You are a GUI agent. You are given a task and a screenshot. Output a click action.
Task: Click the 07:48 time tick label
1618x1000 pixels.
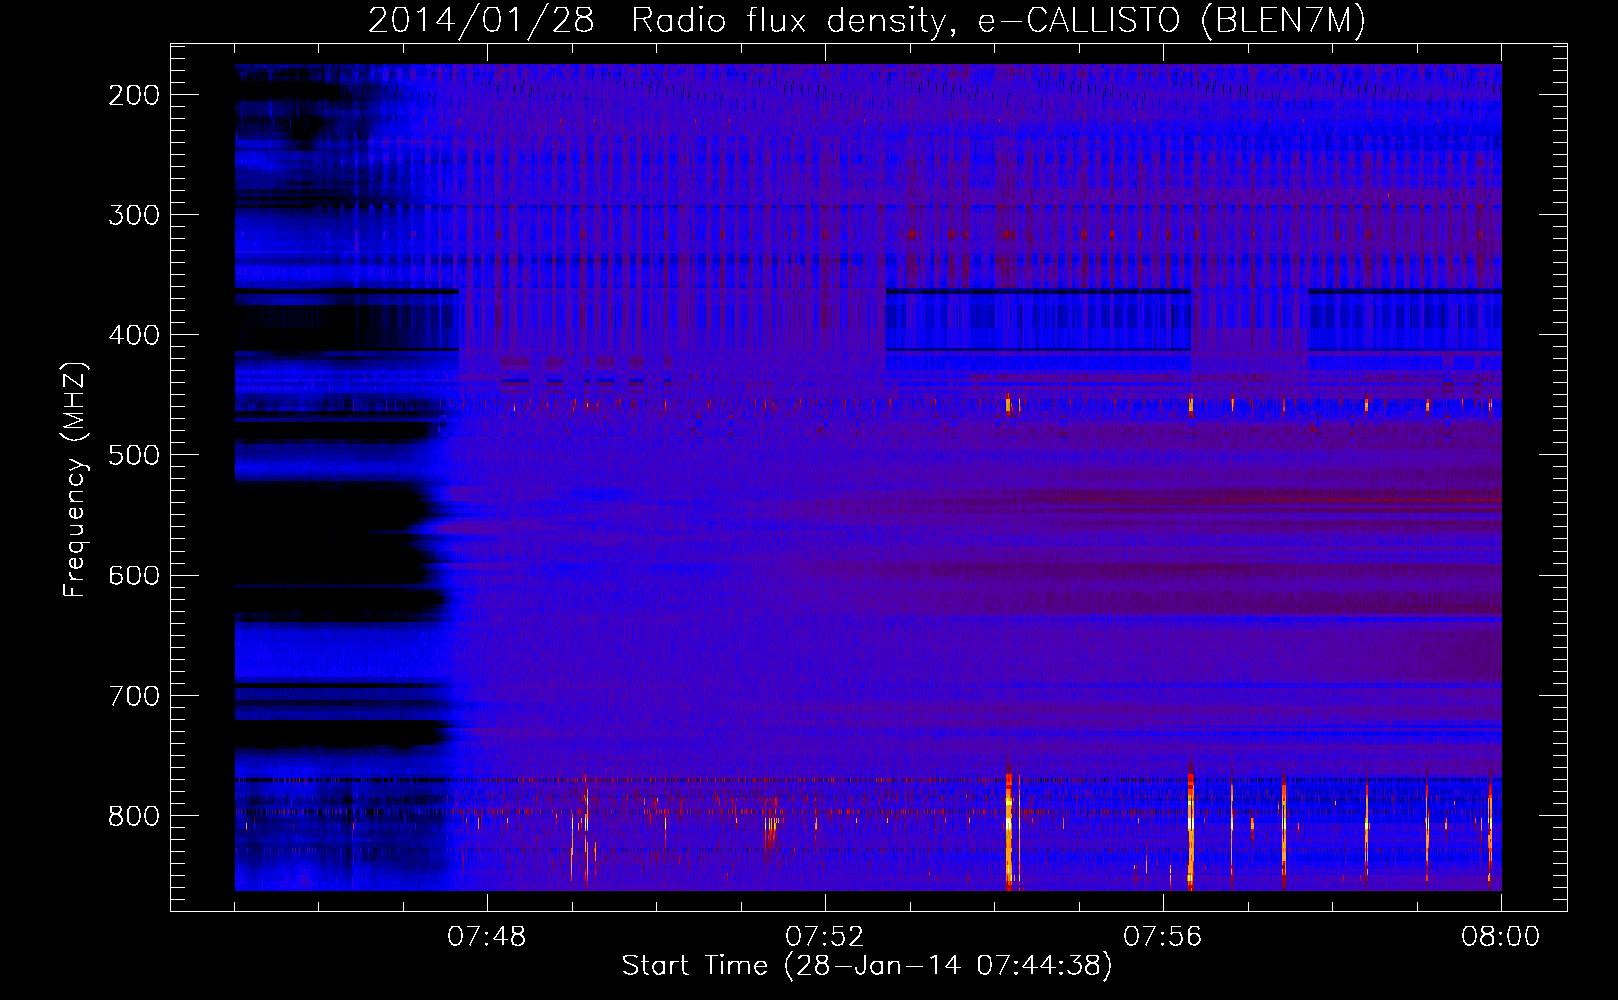coord(487,937)
